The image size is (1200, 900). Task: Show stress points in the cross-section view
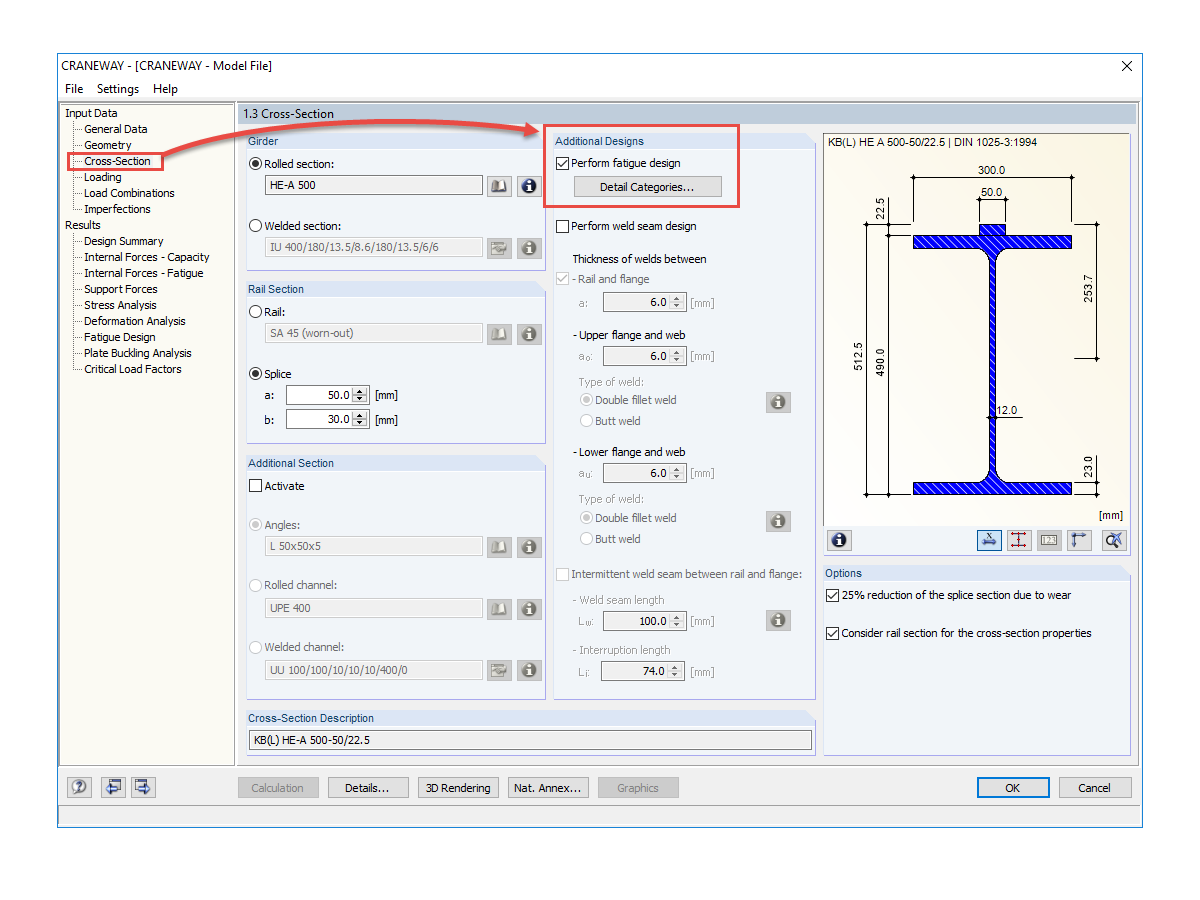click(x=1018, y=540)
